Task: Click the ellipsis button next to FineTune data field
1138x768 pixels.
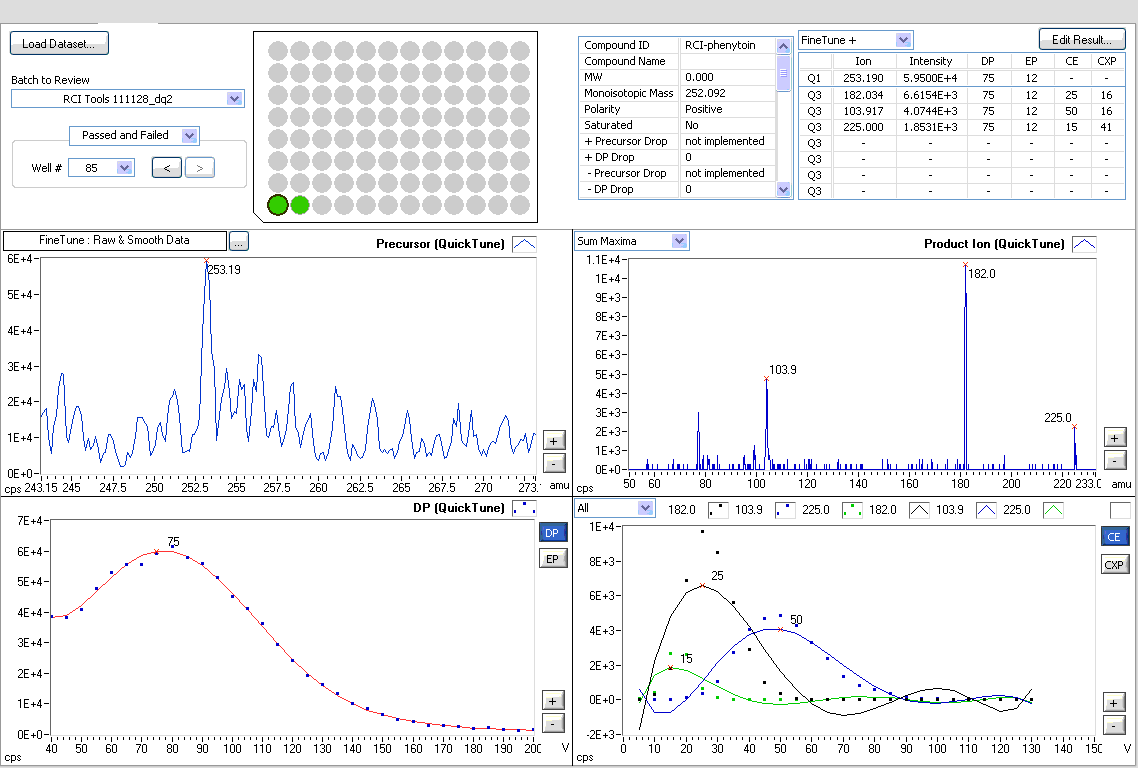Action: (238, 241)
